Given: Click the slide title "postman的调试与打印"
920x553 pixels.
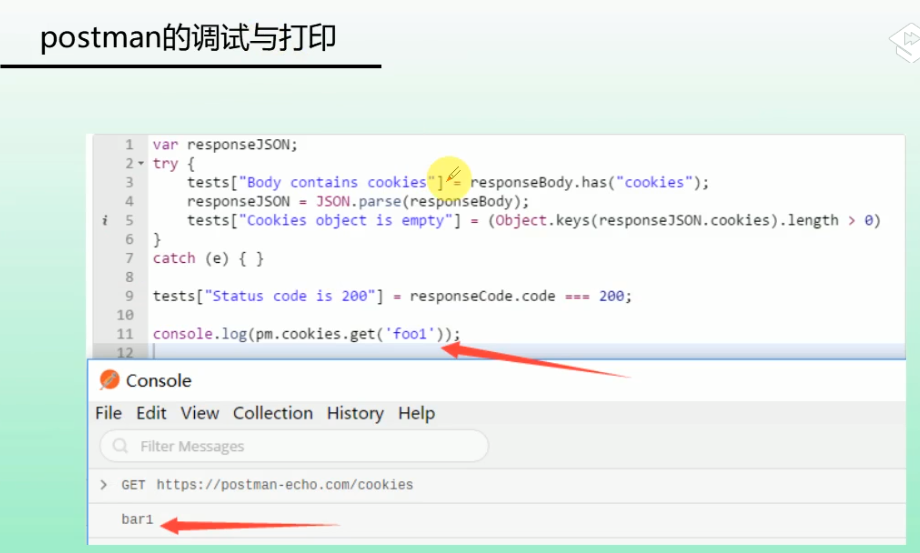Looking at the screenshot, I should (x=188, y=38).
